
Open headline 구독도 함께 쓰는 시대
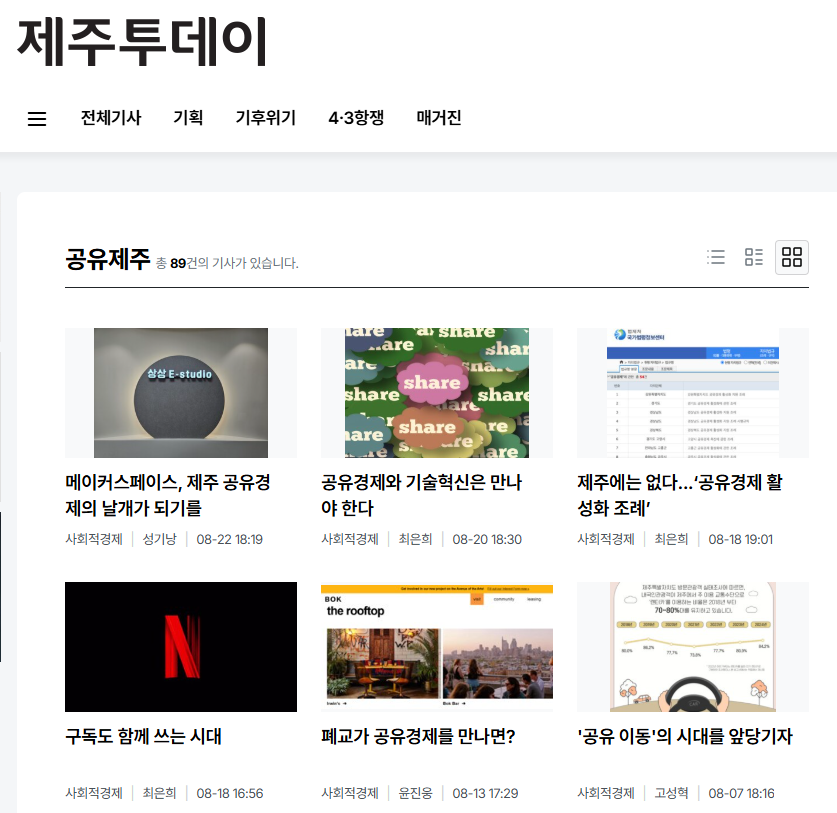pos(143,737)
